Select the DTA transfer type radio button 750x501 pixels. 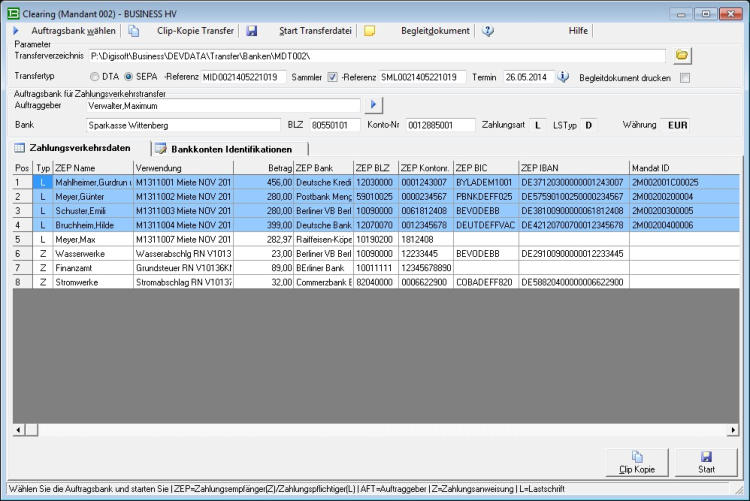95,77
